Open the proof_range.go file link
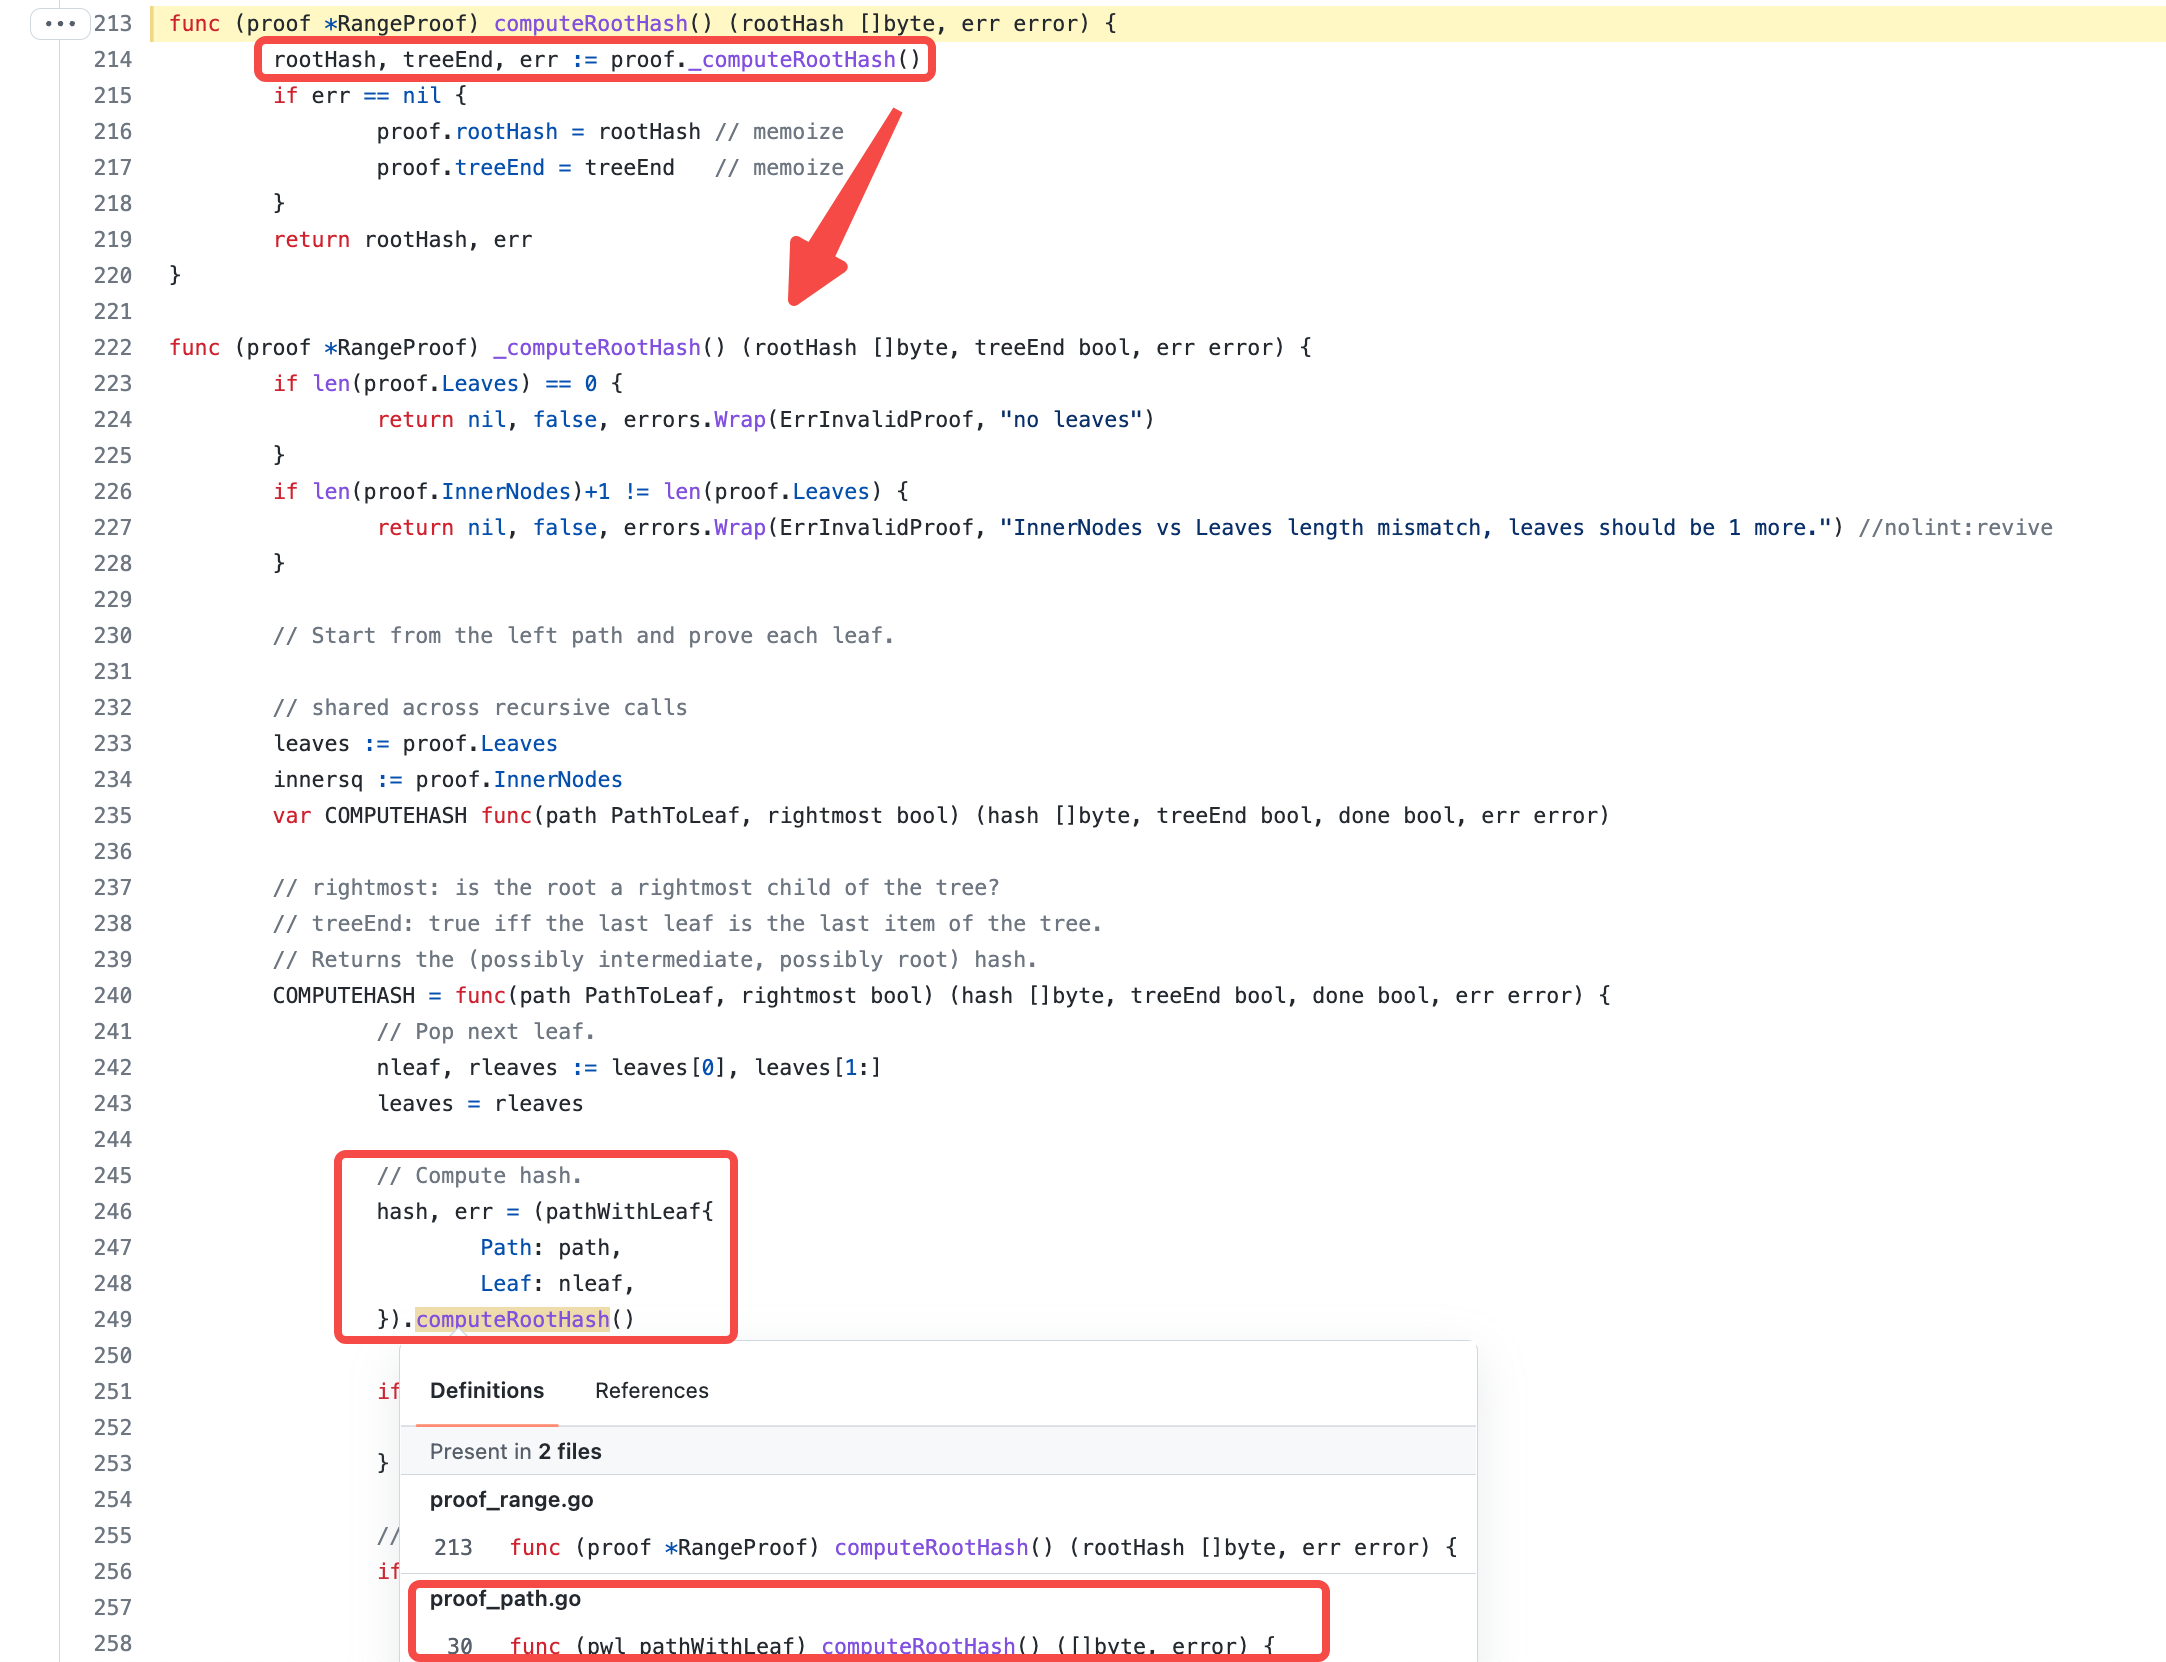 511,1499
